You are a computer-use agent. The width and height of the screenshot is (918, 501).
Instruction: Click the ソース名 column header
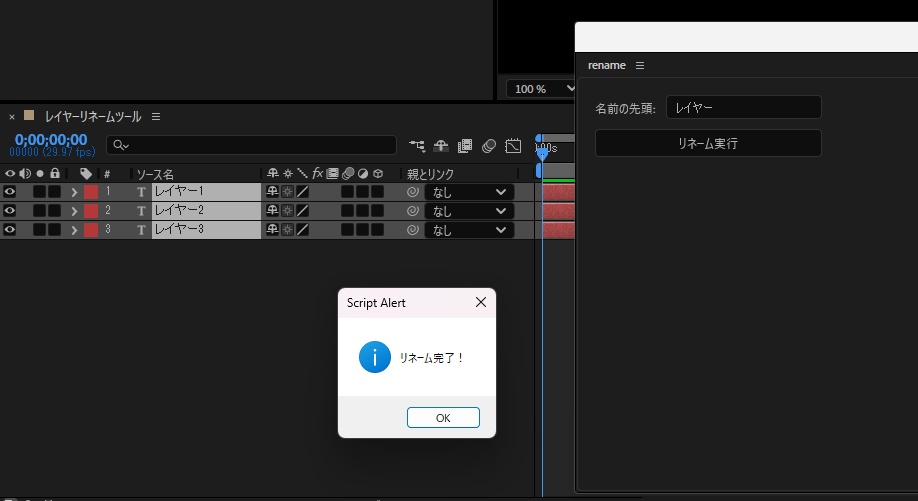155,174
